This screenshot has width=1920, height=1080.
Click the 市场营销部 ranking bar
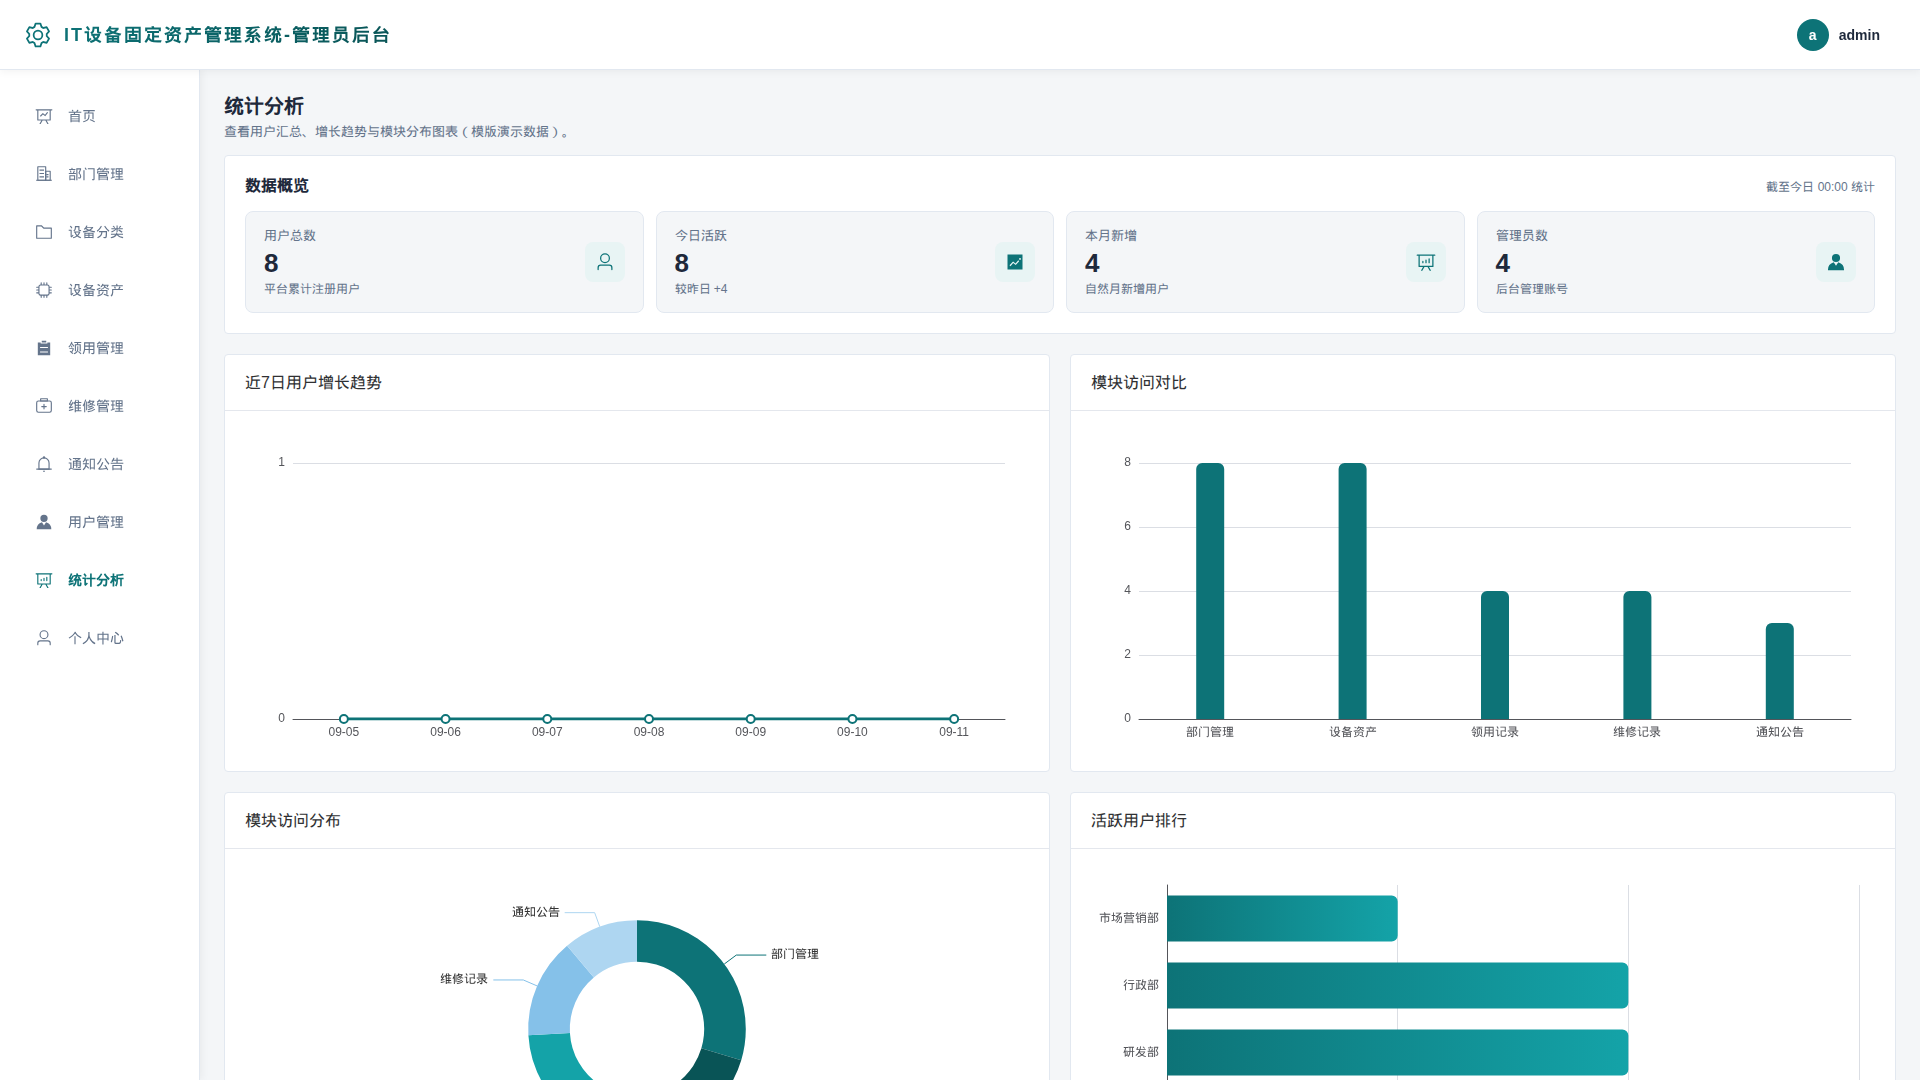tap(1282, 918)
